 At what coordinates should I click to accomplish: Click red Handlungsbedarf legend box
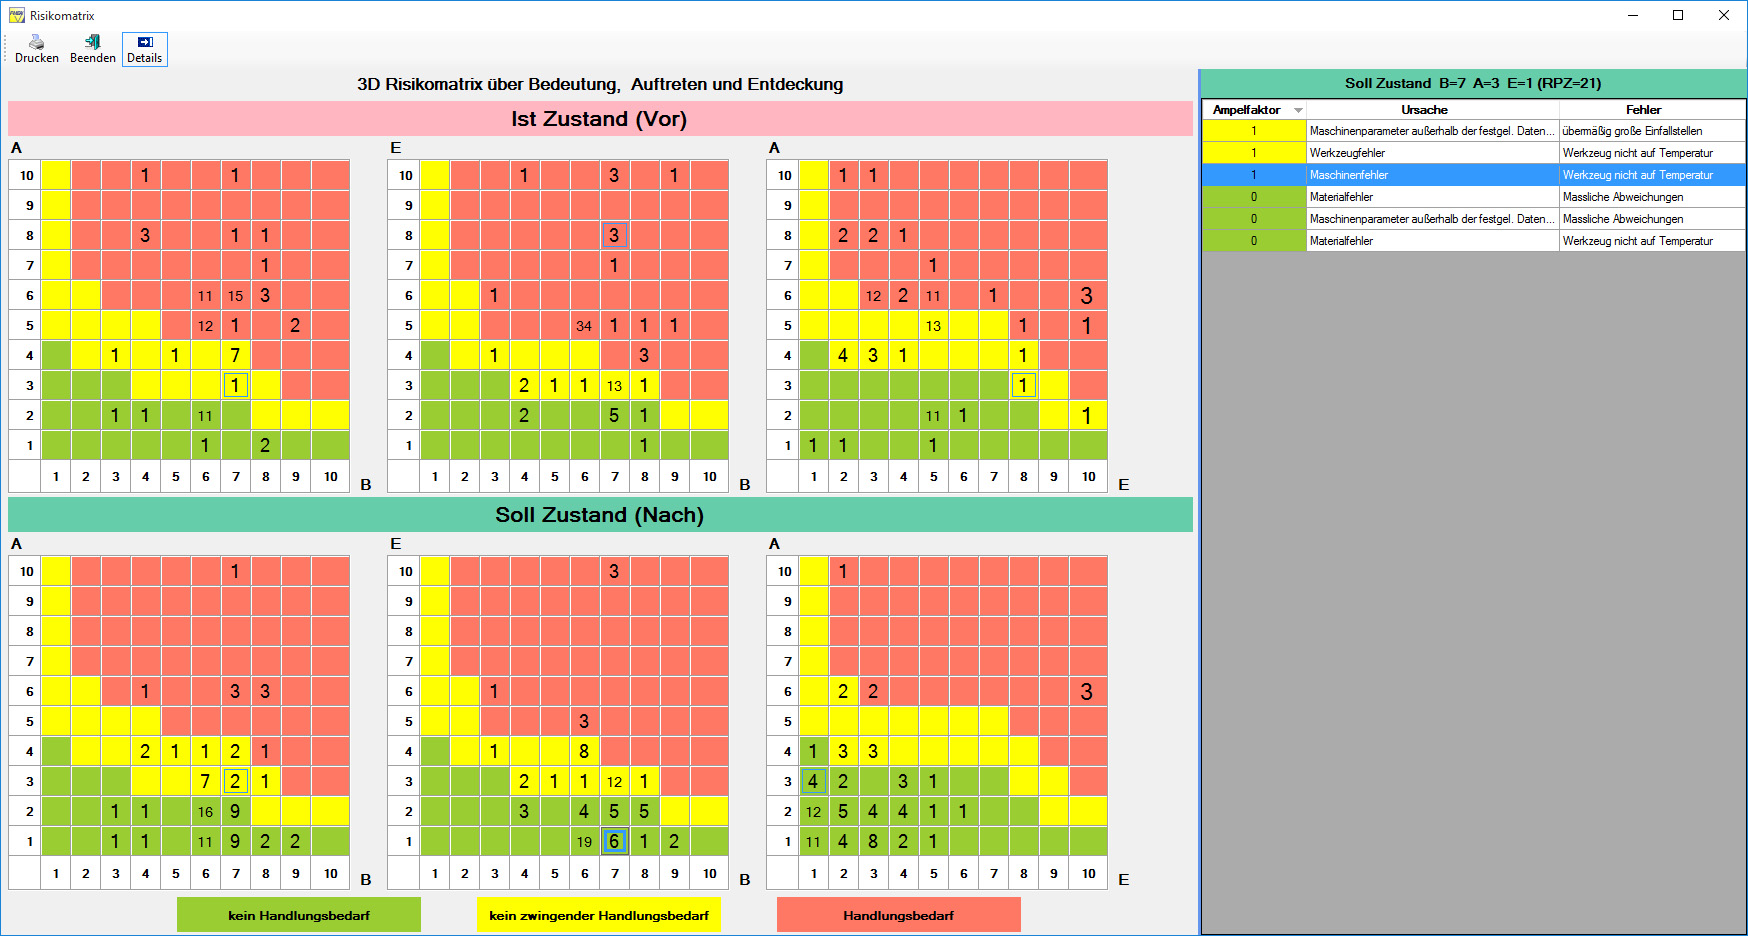coord(898,915)
